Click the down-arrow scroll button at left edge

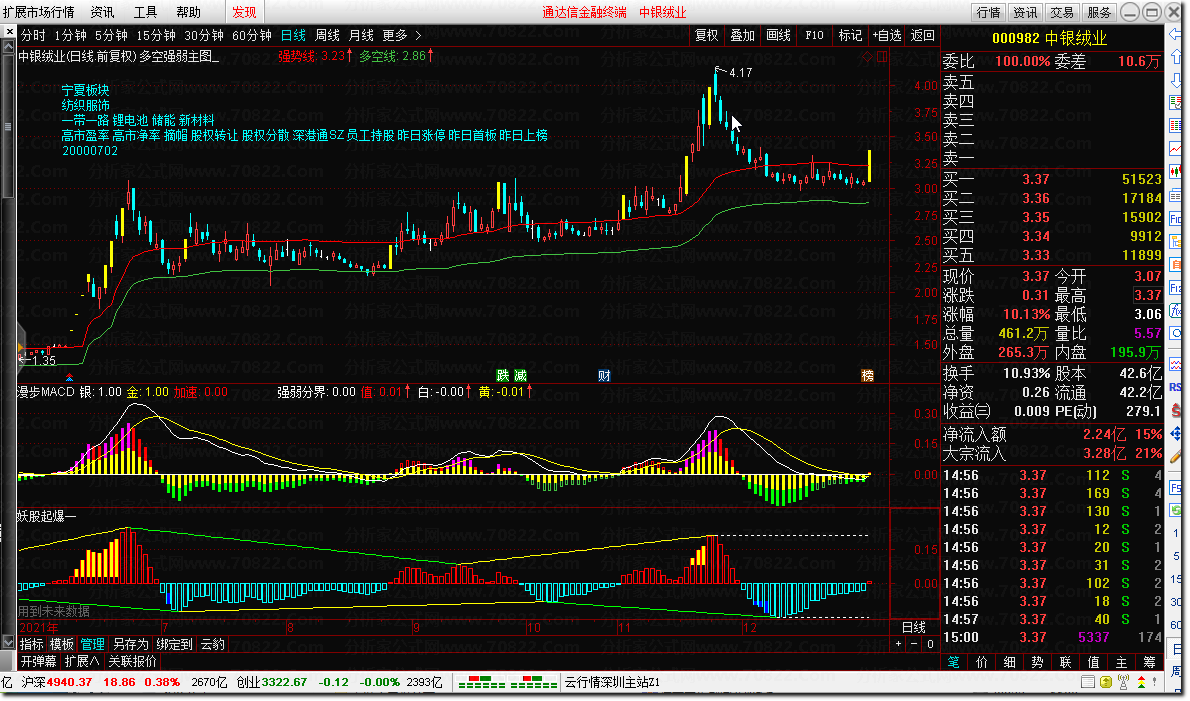[x=9, y=642]
